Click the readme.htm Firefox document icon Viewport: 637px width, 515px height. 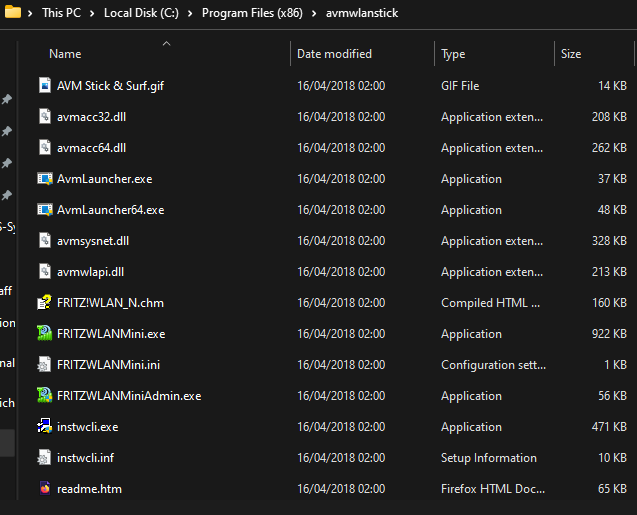(45, 488)
